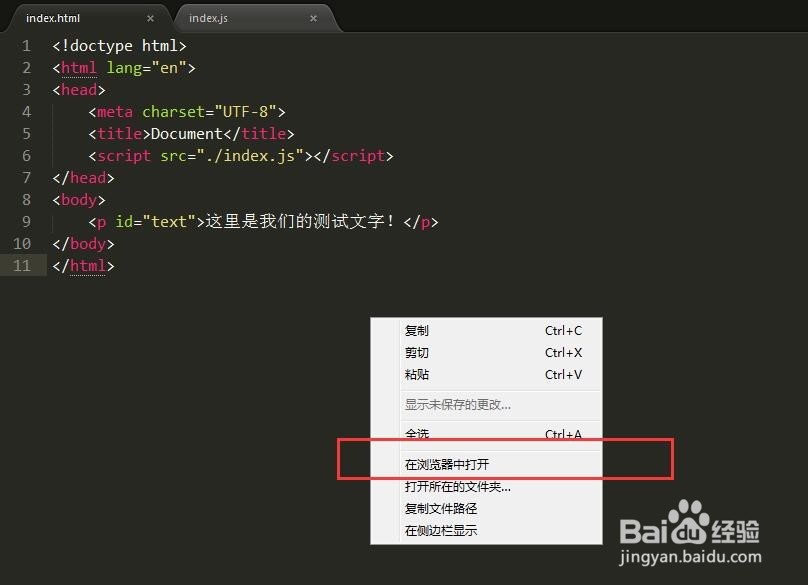The width and height of the screenshot is (808, 585).
Task: Select 全选 in the context menu
Action: [486, 434]
